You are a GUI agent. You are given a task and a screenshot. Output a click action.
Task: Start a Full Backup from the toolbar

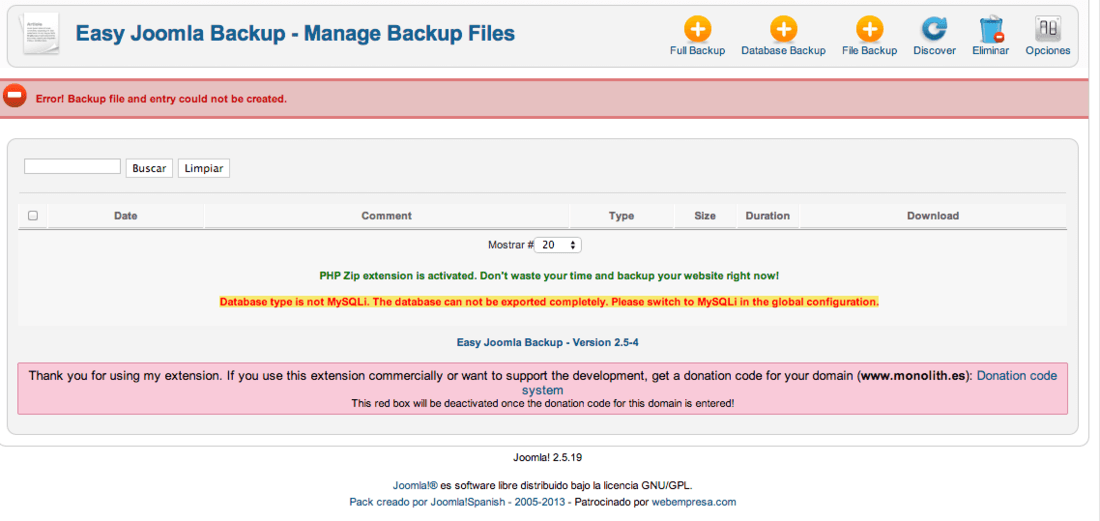pyautogui.click(x=697, y=37)
